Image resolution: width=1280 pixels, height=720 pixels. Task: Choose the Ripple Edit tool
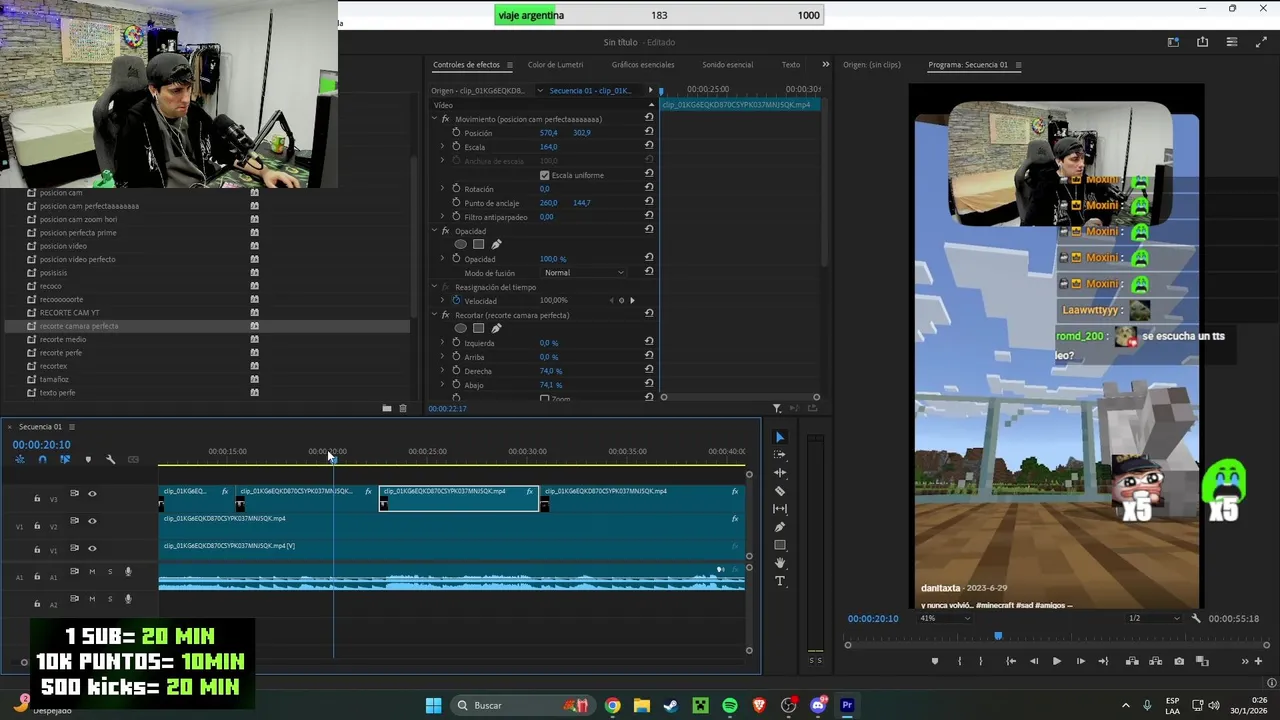(780, 473)
